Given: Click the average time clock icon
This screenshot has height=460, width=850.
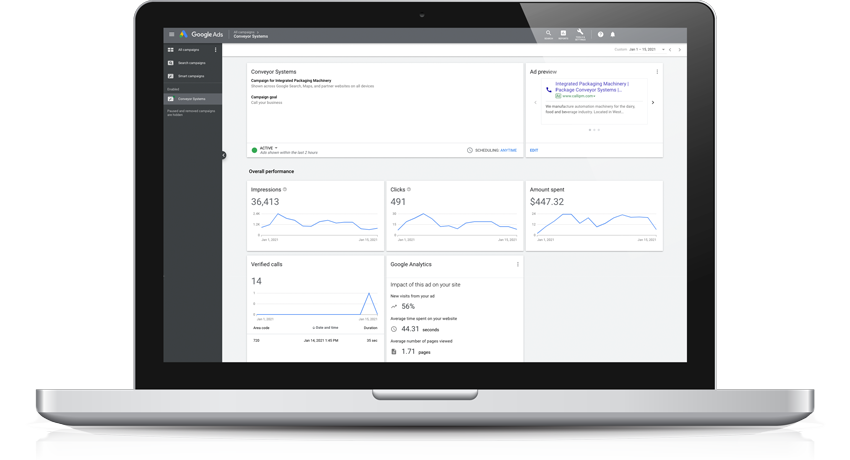Looking at the screenshot, I should [x=394, y=329].
